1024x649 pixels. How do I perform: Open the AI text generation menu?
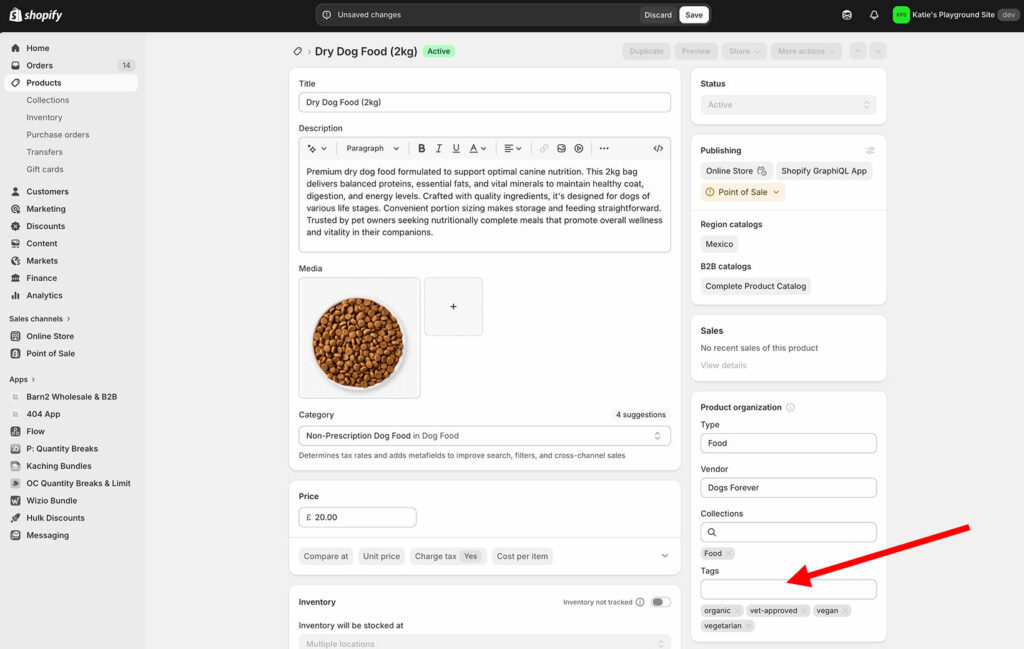coord(317,148)
